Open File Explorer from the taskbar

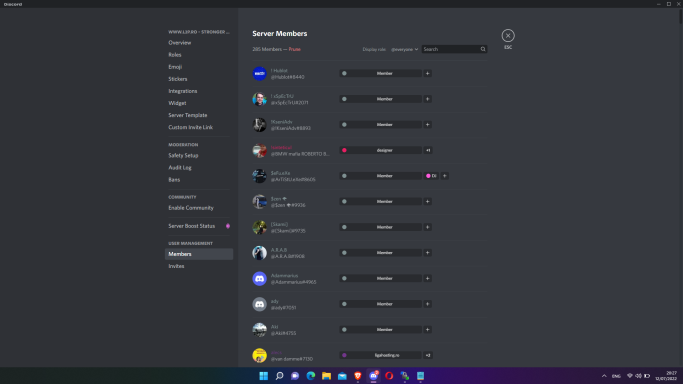pos(326,376)
